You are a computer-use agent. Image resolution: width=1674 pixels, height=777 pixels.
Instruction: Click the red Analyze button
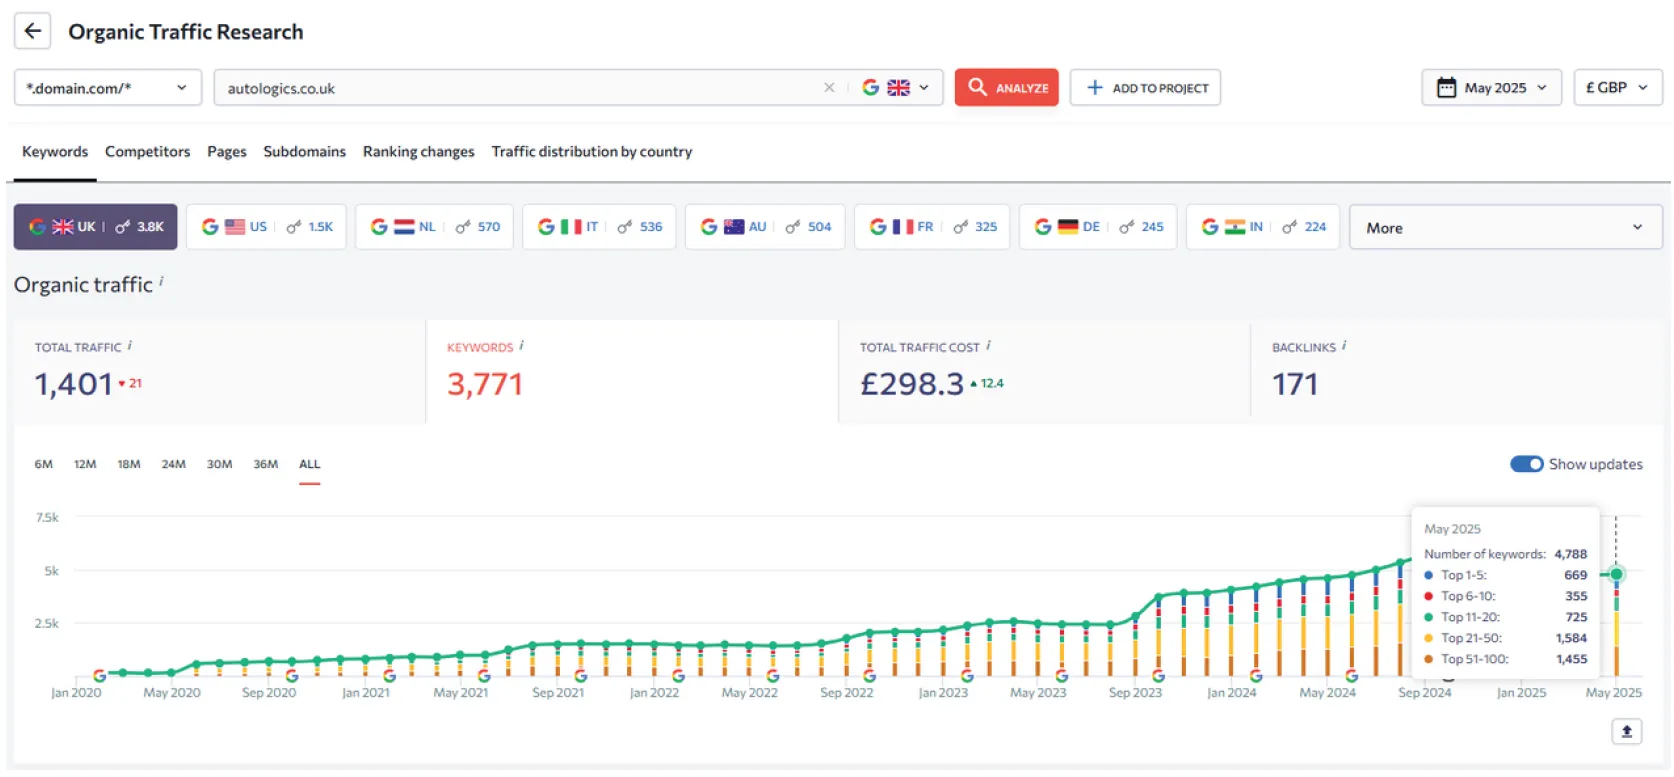[1006, 88]
